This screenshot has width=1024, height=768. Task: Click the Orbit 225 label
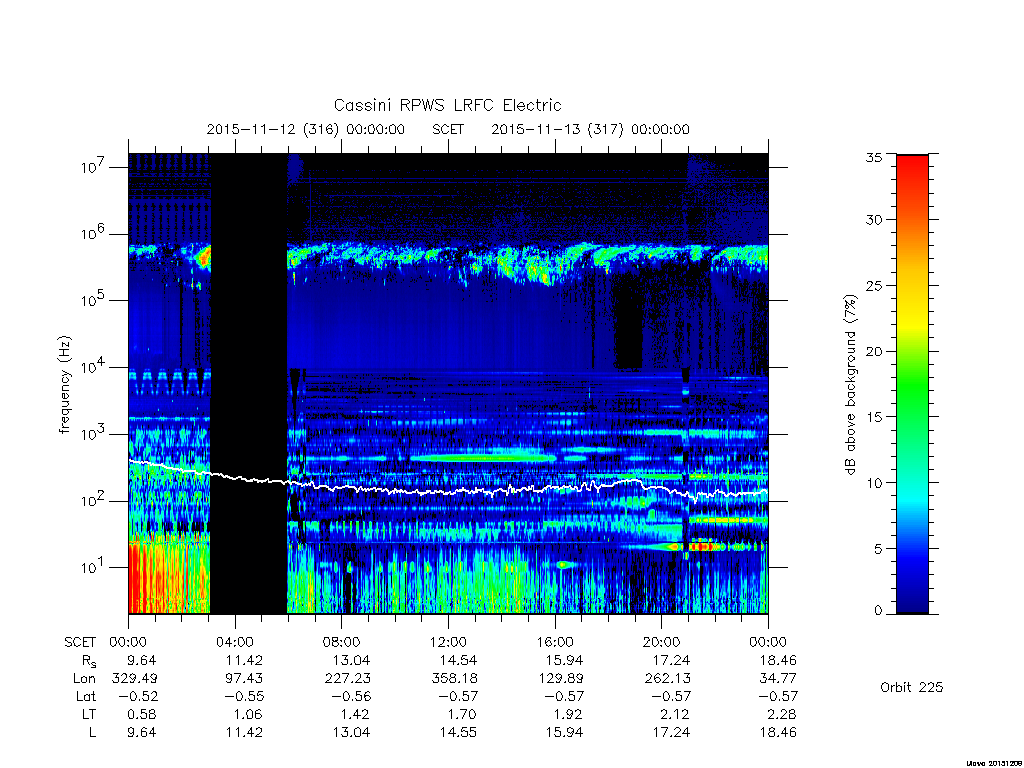pos(911,687)
